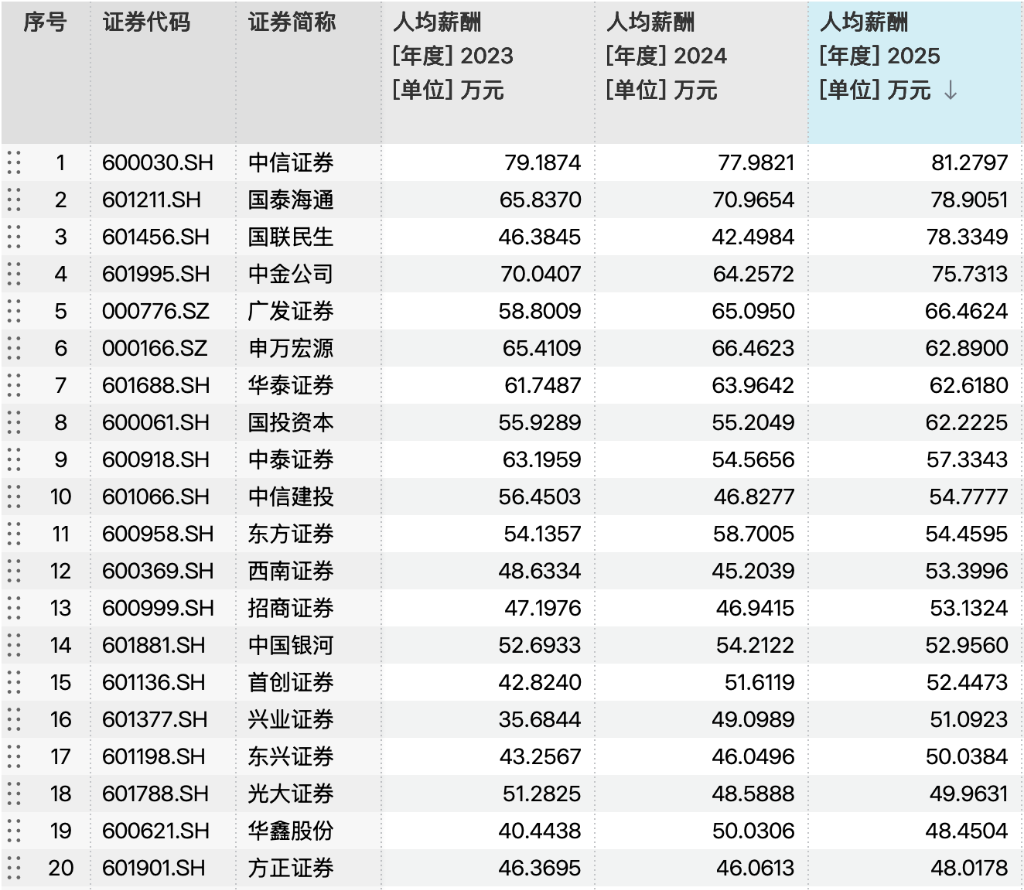The height and width of the screenshot is (890, 1024).
Task: Select stock code 601688.SH
Action: 156,385
